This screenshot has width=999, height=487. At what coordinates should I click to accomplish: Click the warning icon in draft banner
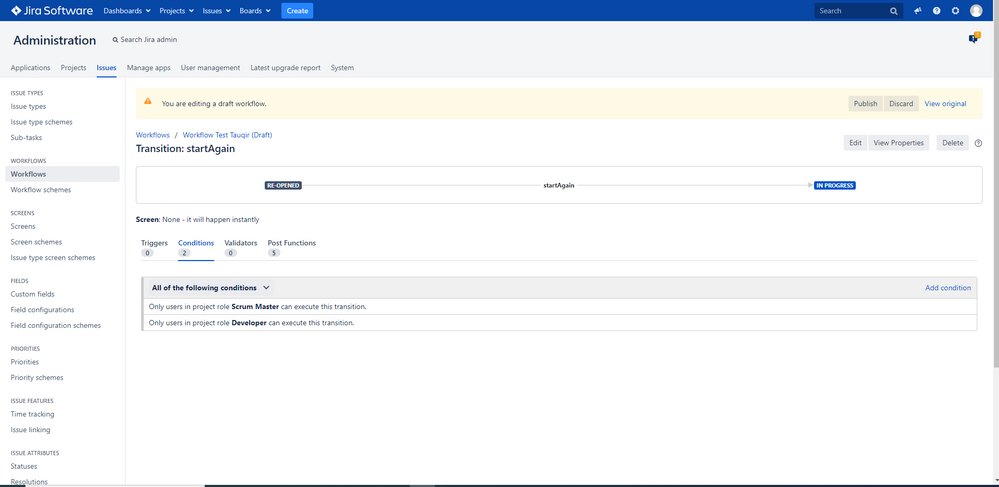(x=148, y=101)
